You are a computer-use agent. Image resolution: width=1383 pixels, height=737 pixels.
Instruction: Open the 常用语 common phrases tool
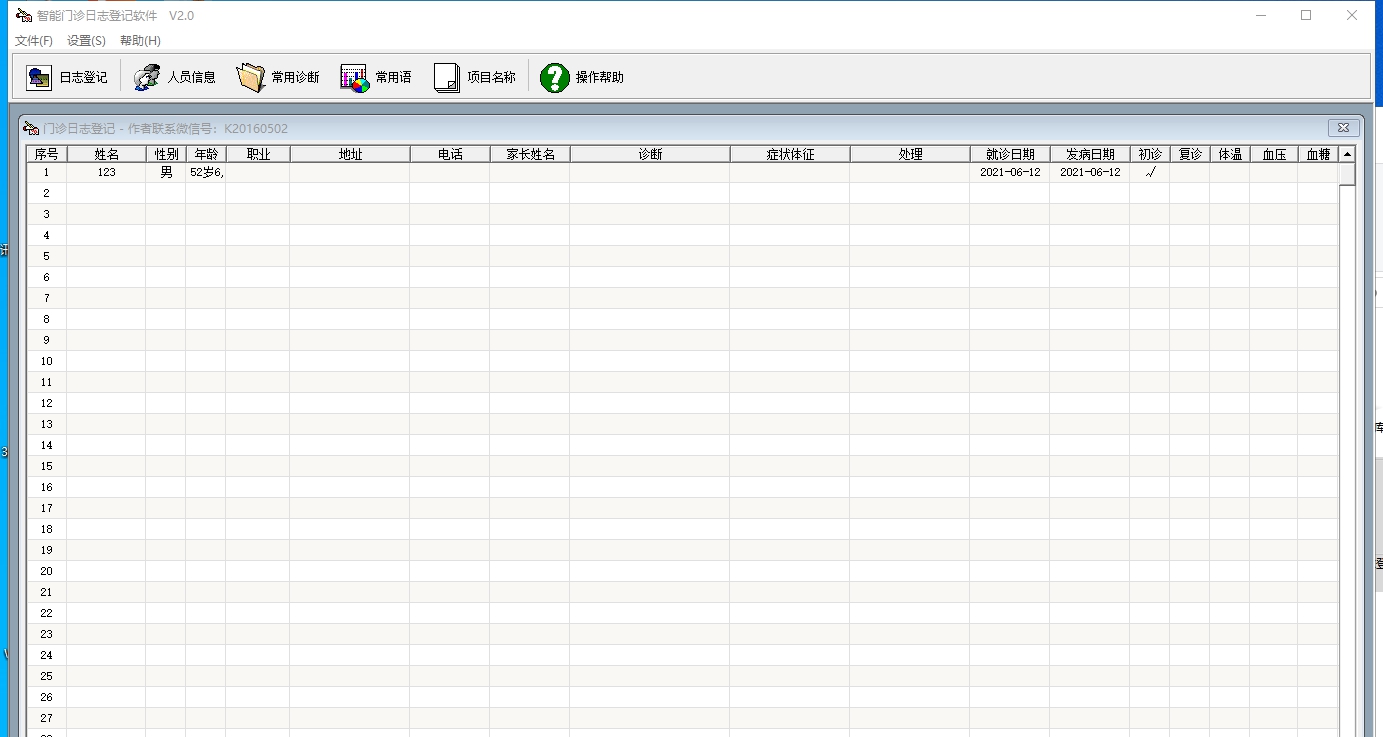coord(376,77)
